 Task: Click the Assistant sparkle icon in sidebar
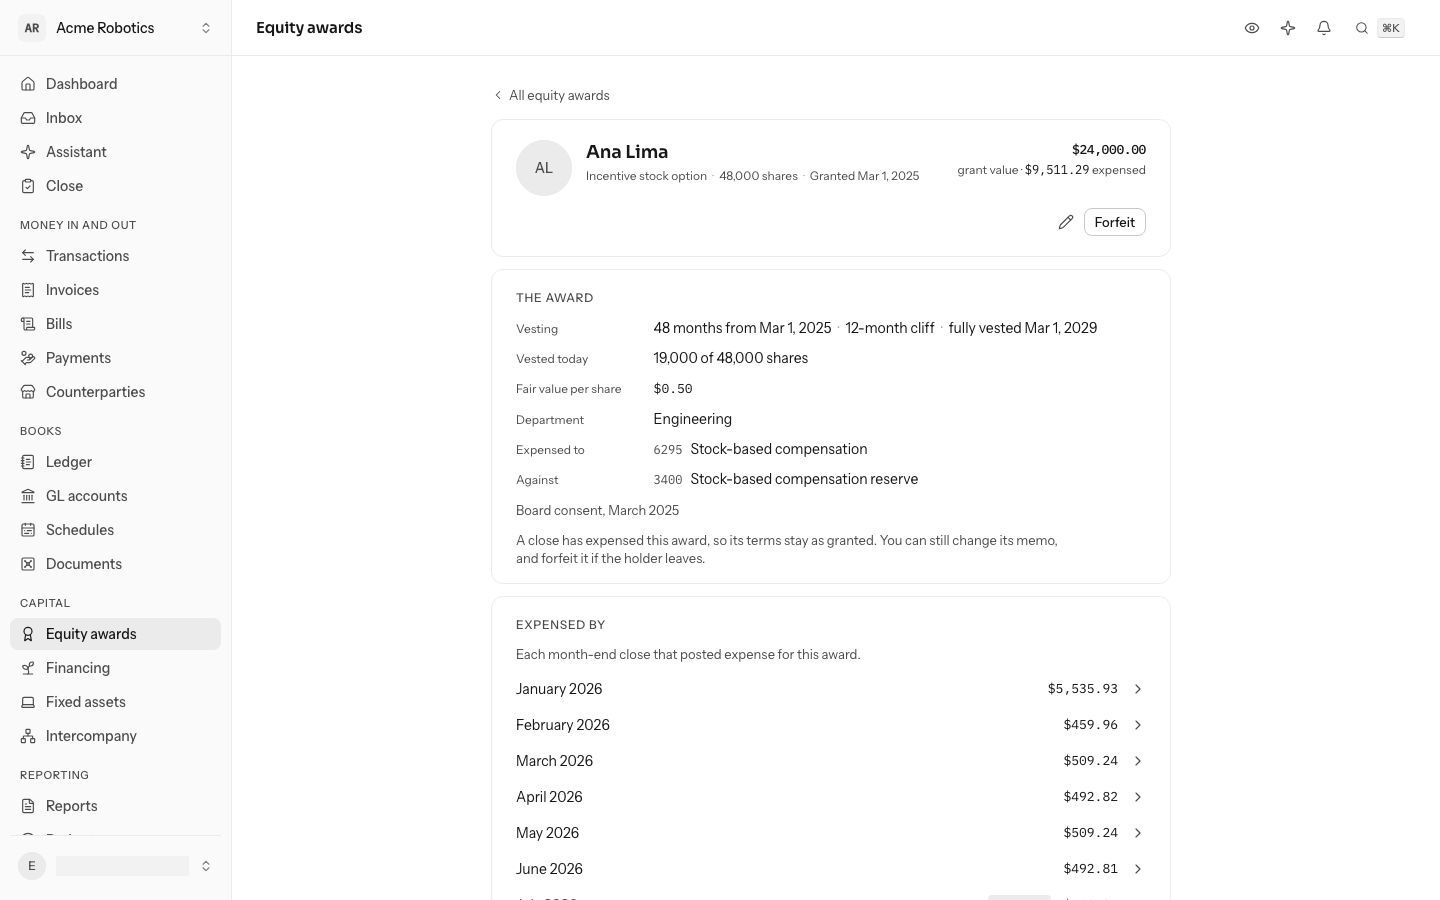coord(28,152)
